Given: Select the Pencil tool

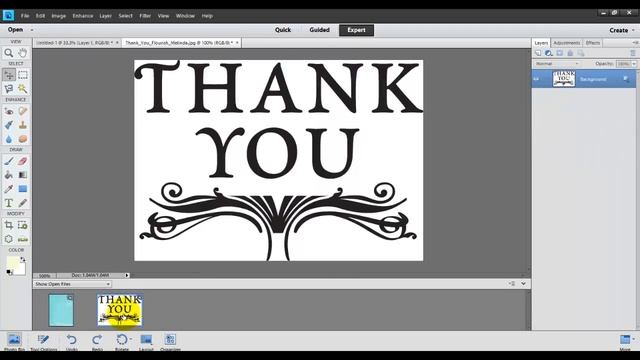Looking at the screenshot, I should tap(23, 202).
